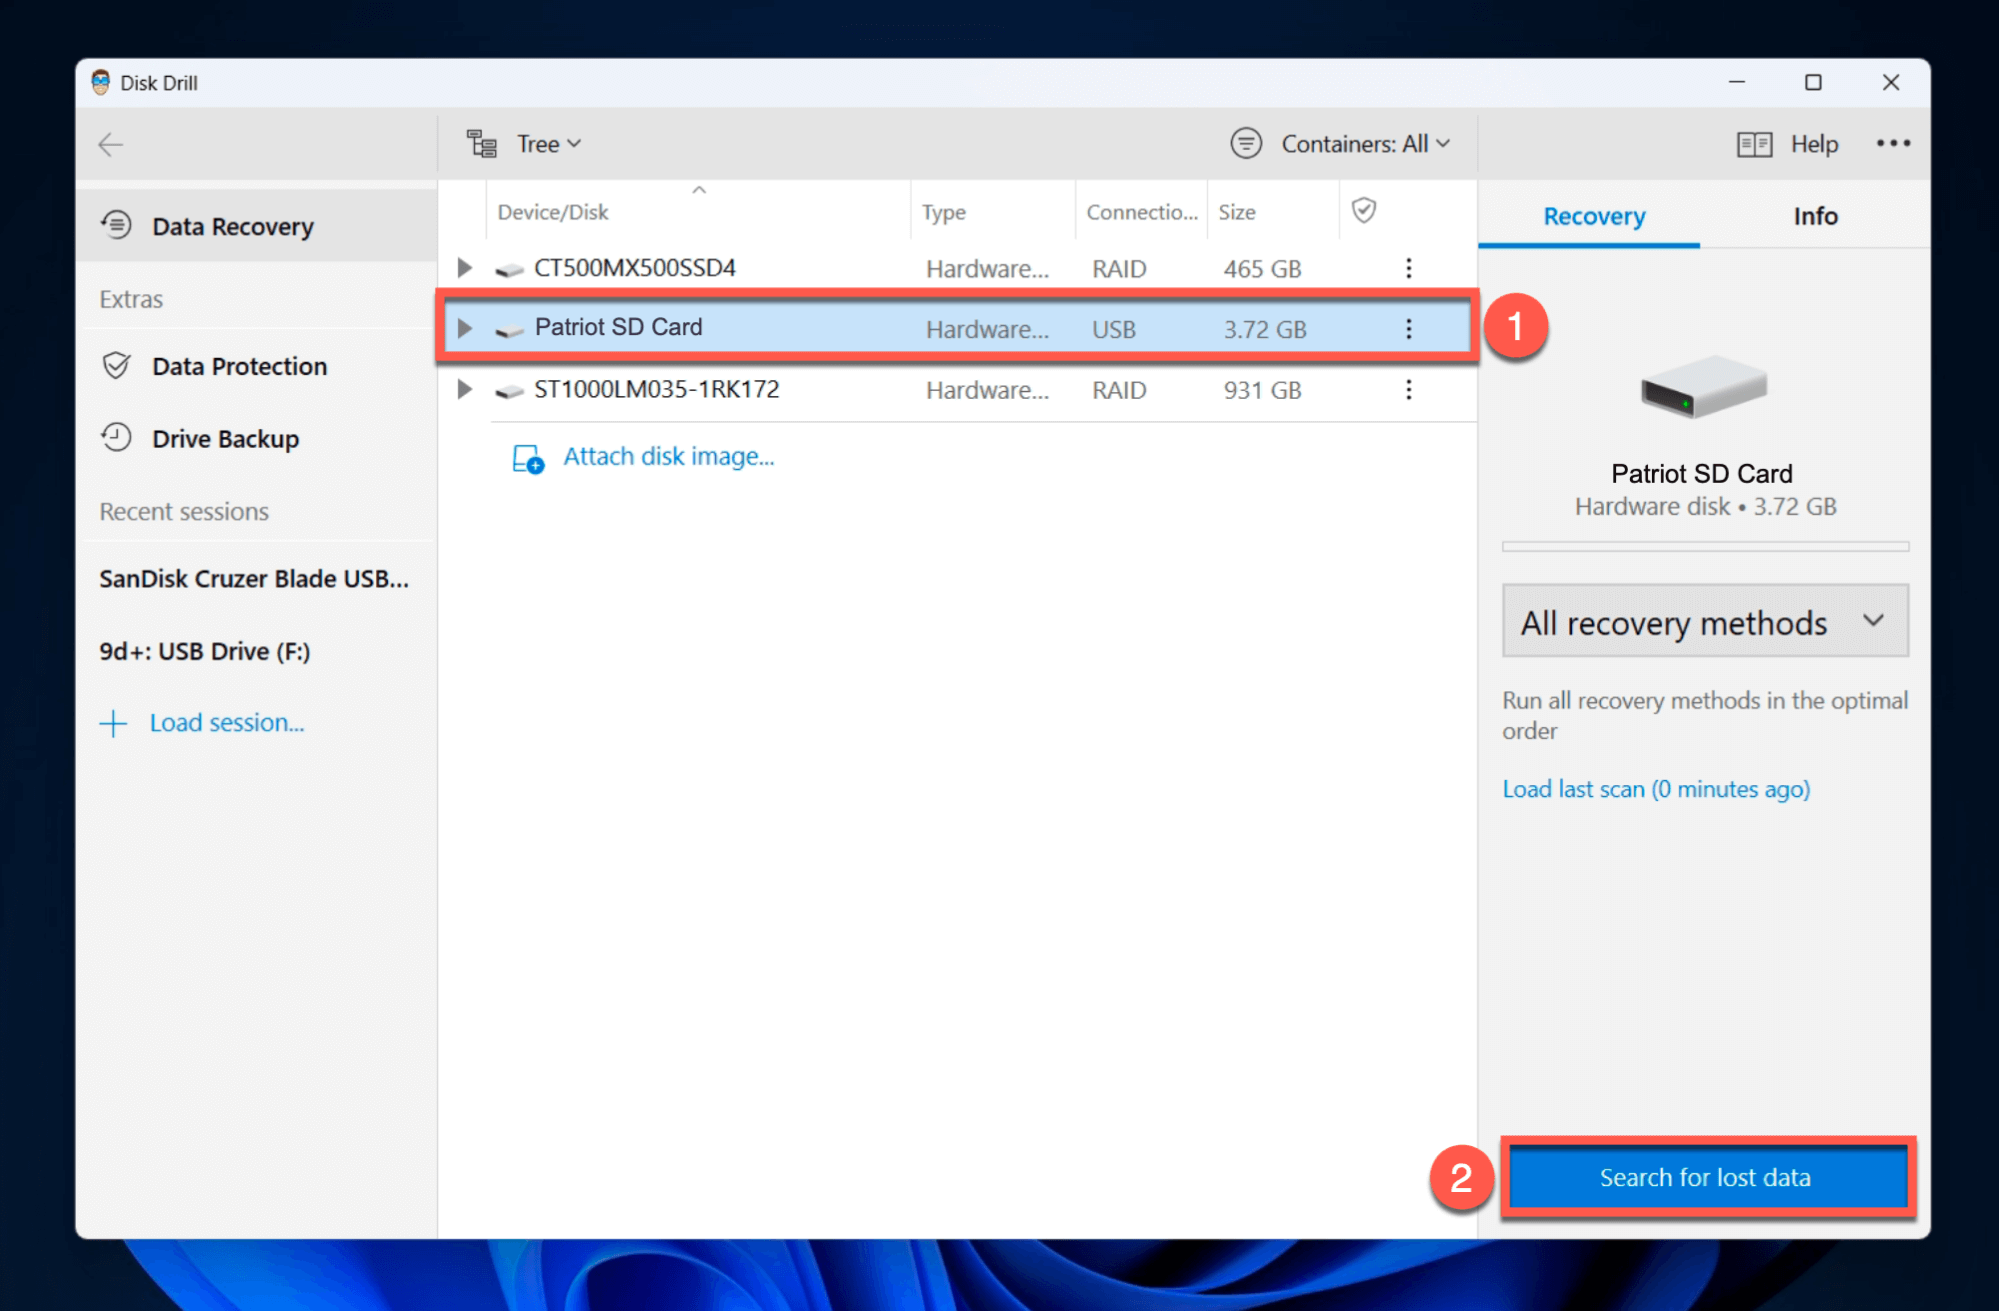Close the Disk Drill window
The width and height of the screenshot is (1999, 1311).
click(1890, 82)
